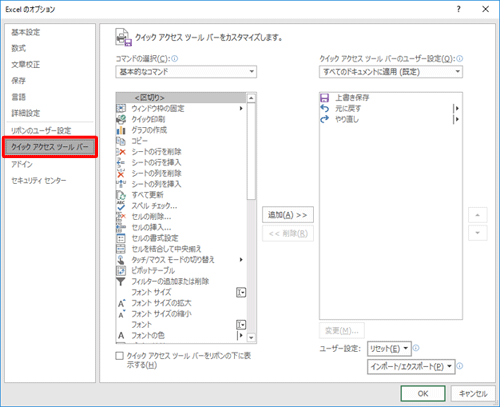Viewport: 500px width, 407px height.
Task: Select the ウィンドウ枠の固定 command icon
Action: point(121,108)
